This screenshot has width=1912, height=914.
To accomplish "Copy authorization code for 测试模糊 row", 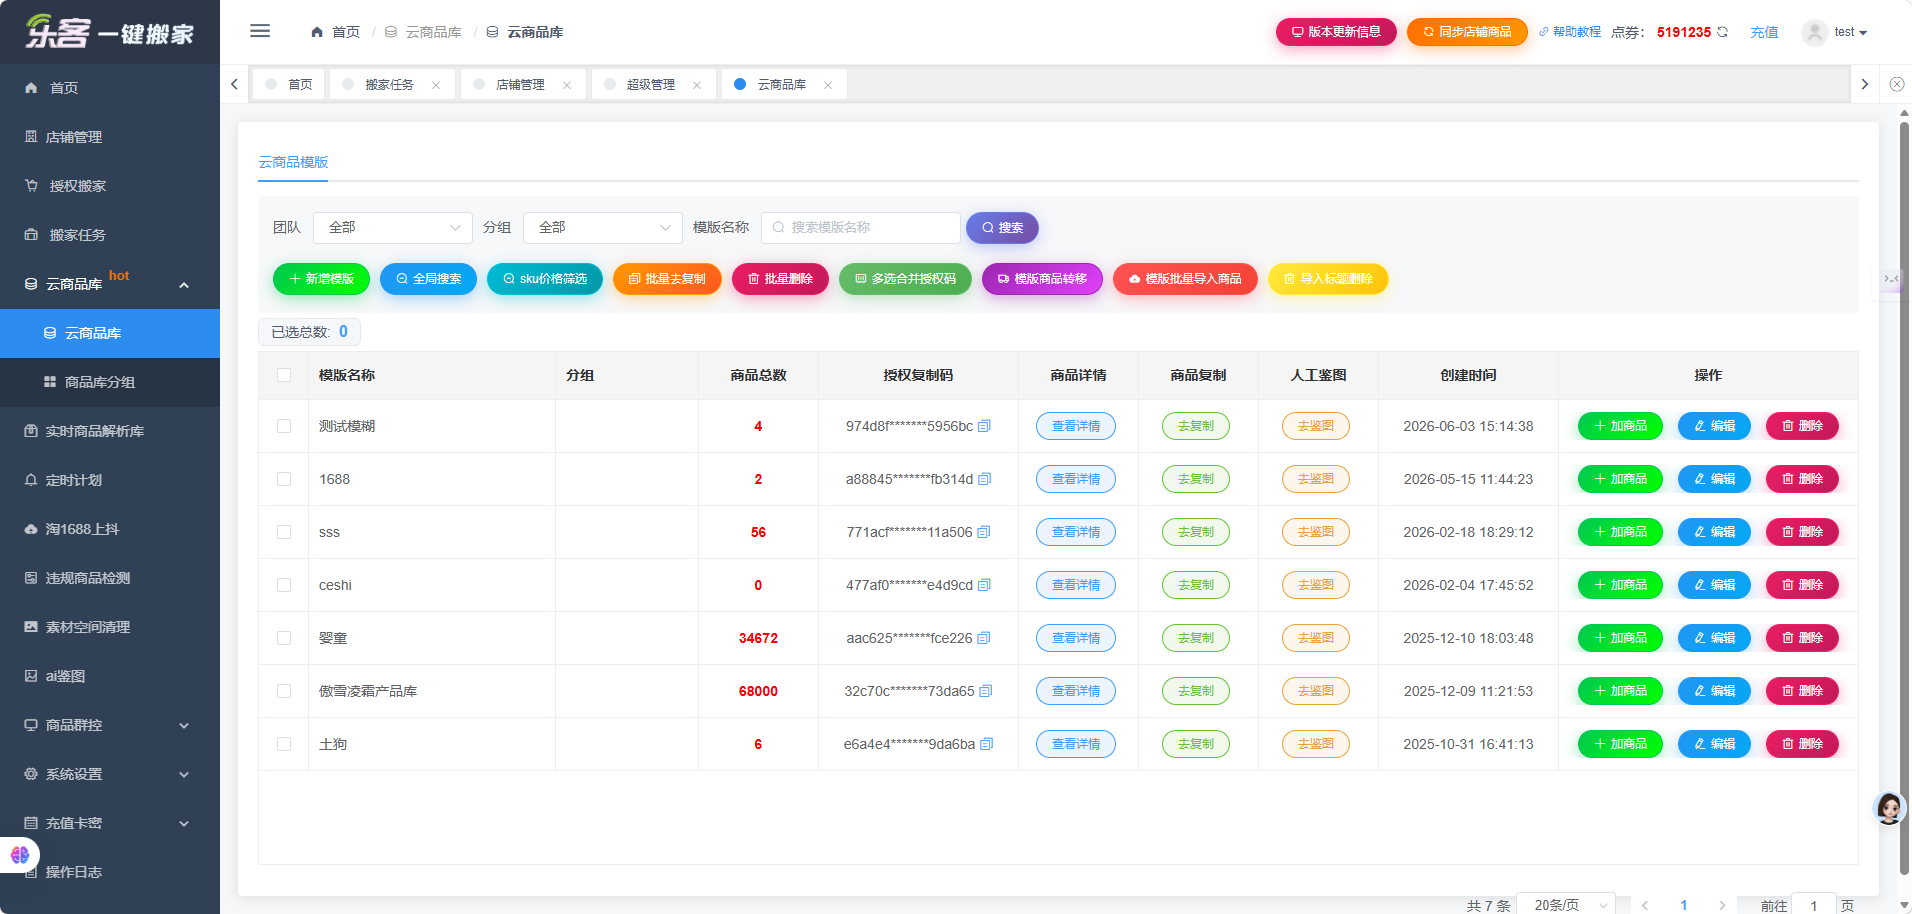I will [984, 426].
